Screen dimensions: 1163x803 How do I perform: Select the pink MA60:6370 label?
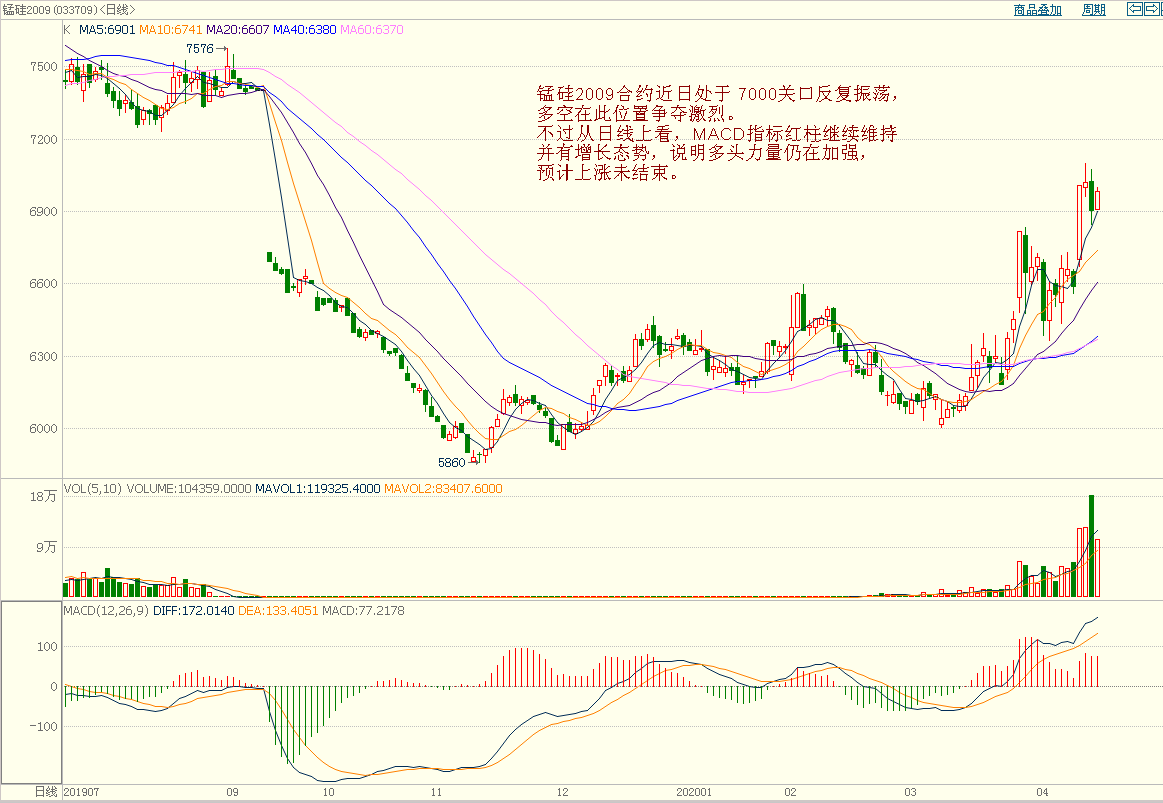(x=372, y=30)
